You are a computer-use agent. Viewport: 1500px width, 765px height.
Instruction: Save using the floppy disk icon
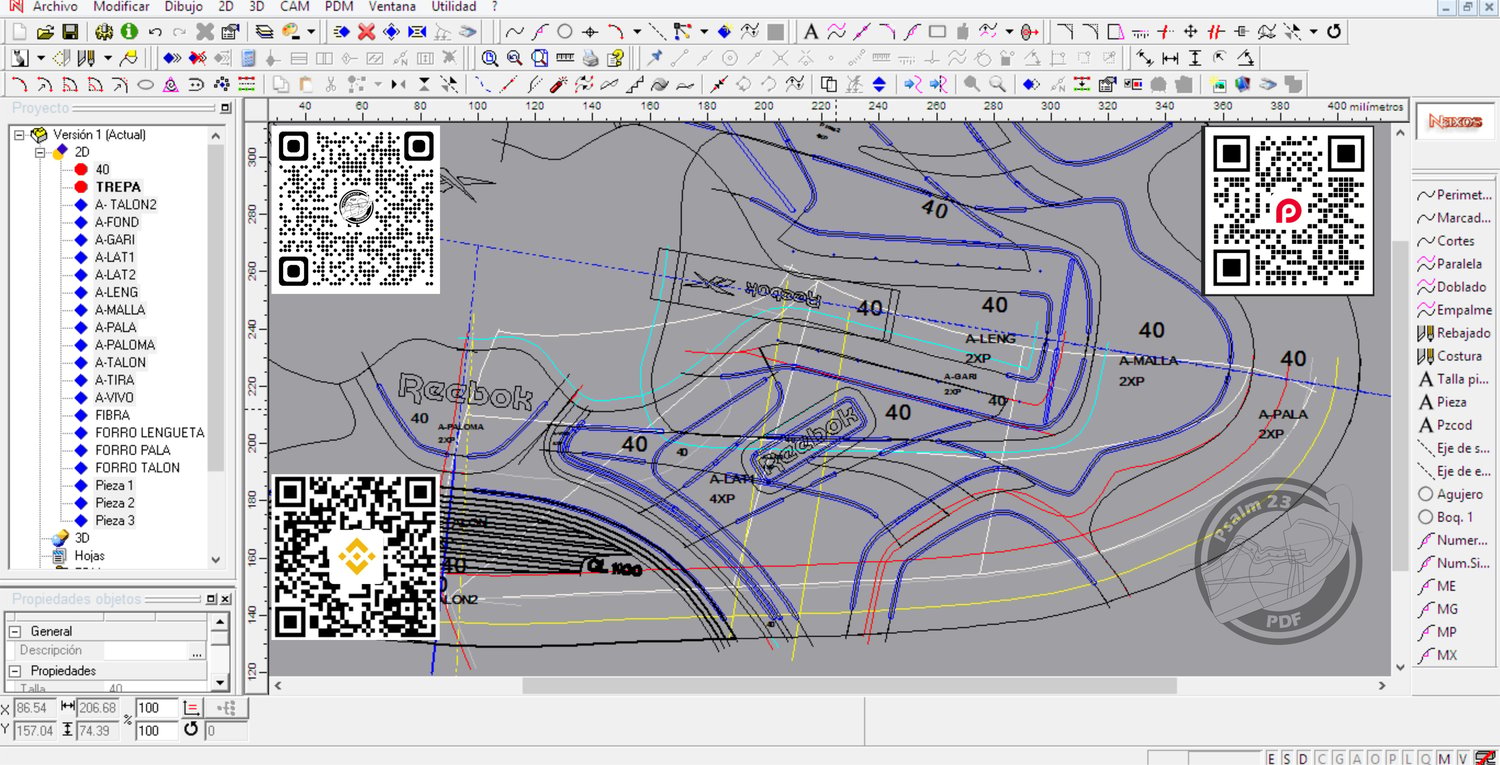[70, 32]
